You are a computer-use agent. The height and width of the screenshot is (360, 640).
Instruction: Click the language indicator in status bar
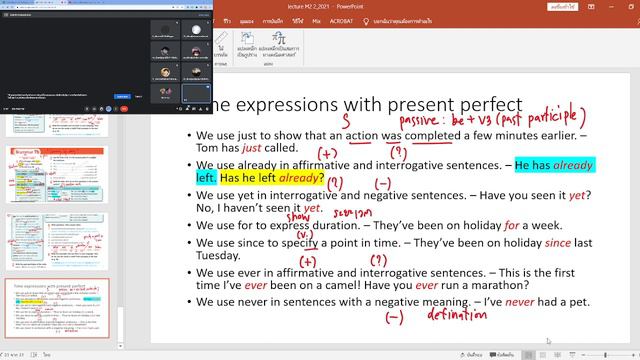click(47, 355)
